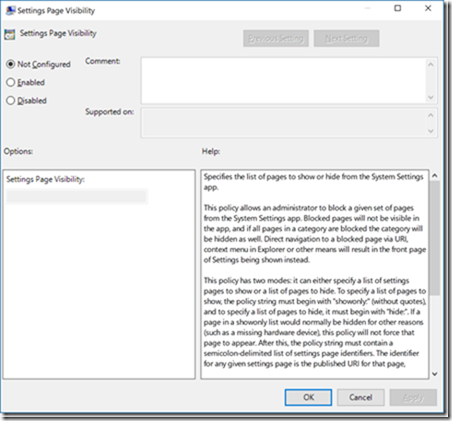The image size is (452, 421).
Task: Click the Comment: label
Action: (103, 61)
